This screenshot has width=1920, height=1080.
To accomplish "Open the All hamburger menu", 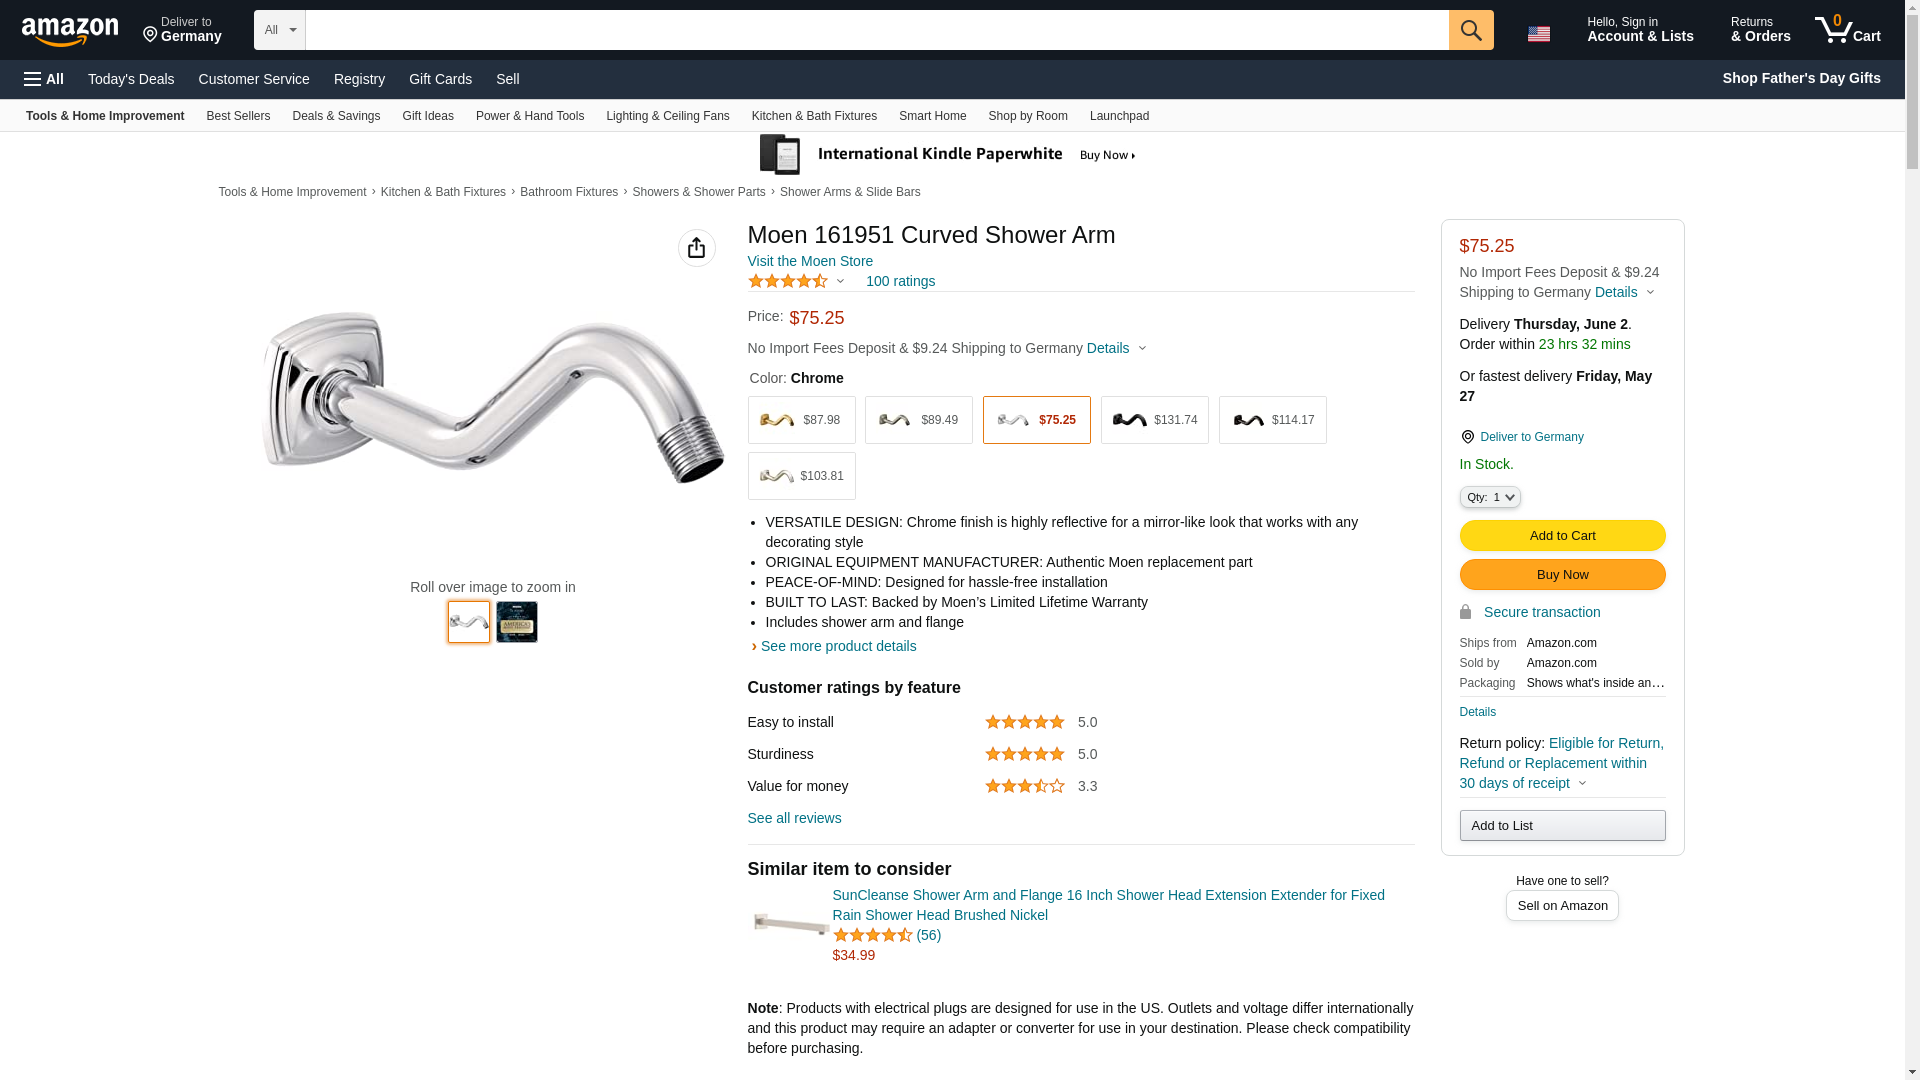I will click(44, 79).
